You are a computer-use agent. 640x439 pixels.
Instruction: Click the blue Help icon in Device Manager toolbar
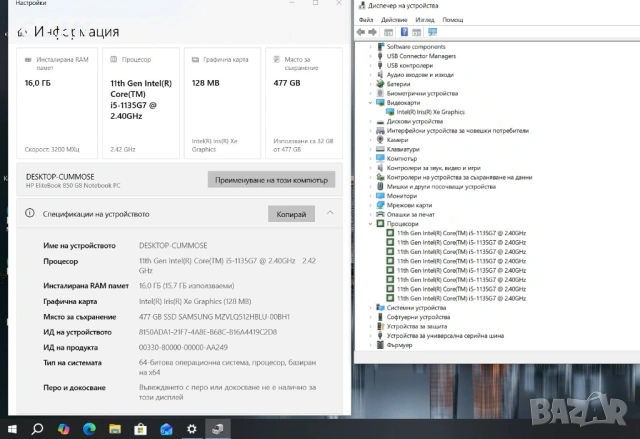click(404, 32)
